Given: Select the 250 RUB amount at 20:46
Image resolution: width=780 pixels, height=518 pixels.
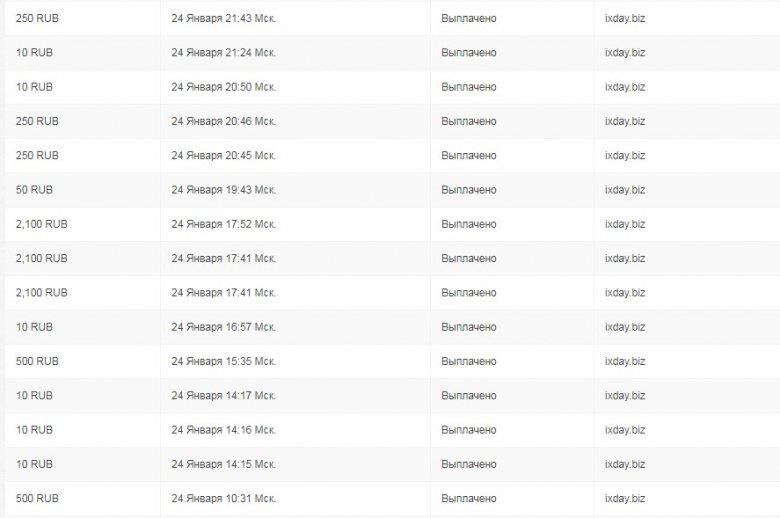Looking at the screenshot, I should point(37,121).
